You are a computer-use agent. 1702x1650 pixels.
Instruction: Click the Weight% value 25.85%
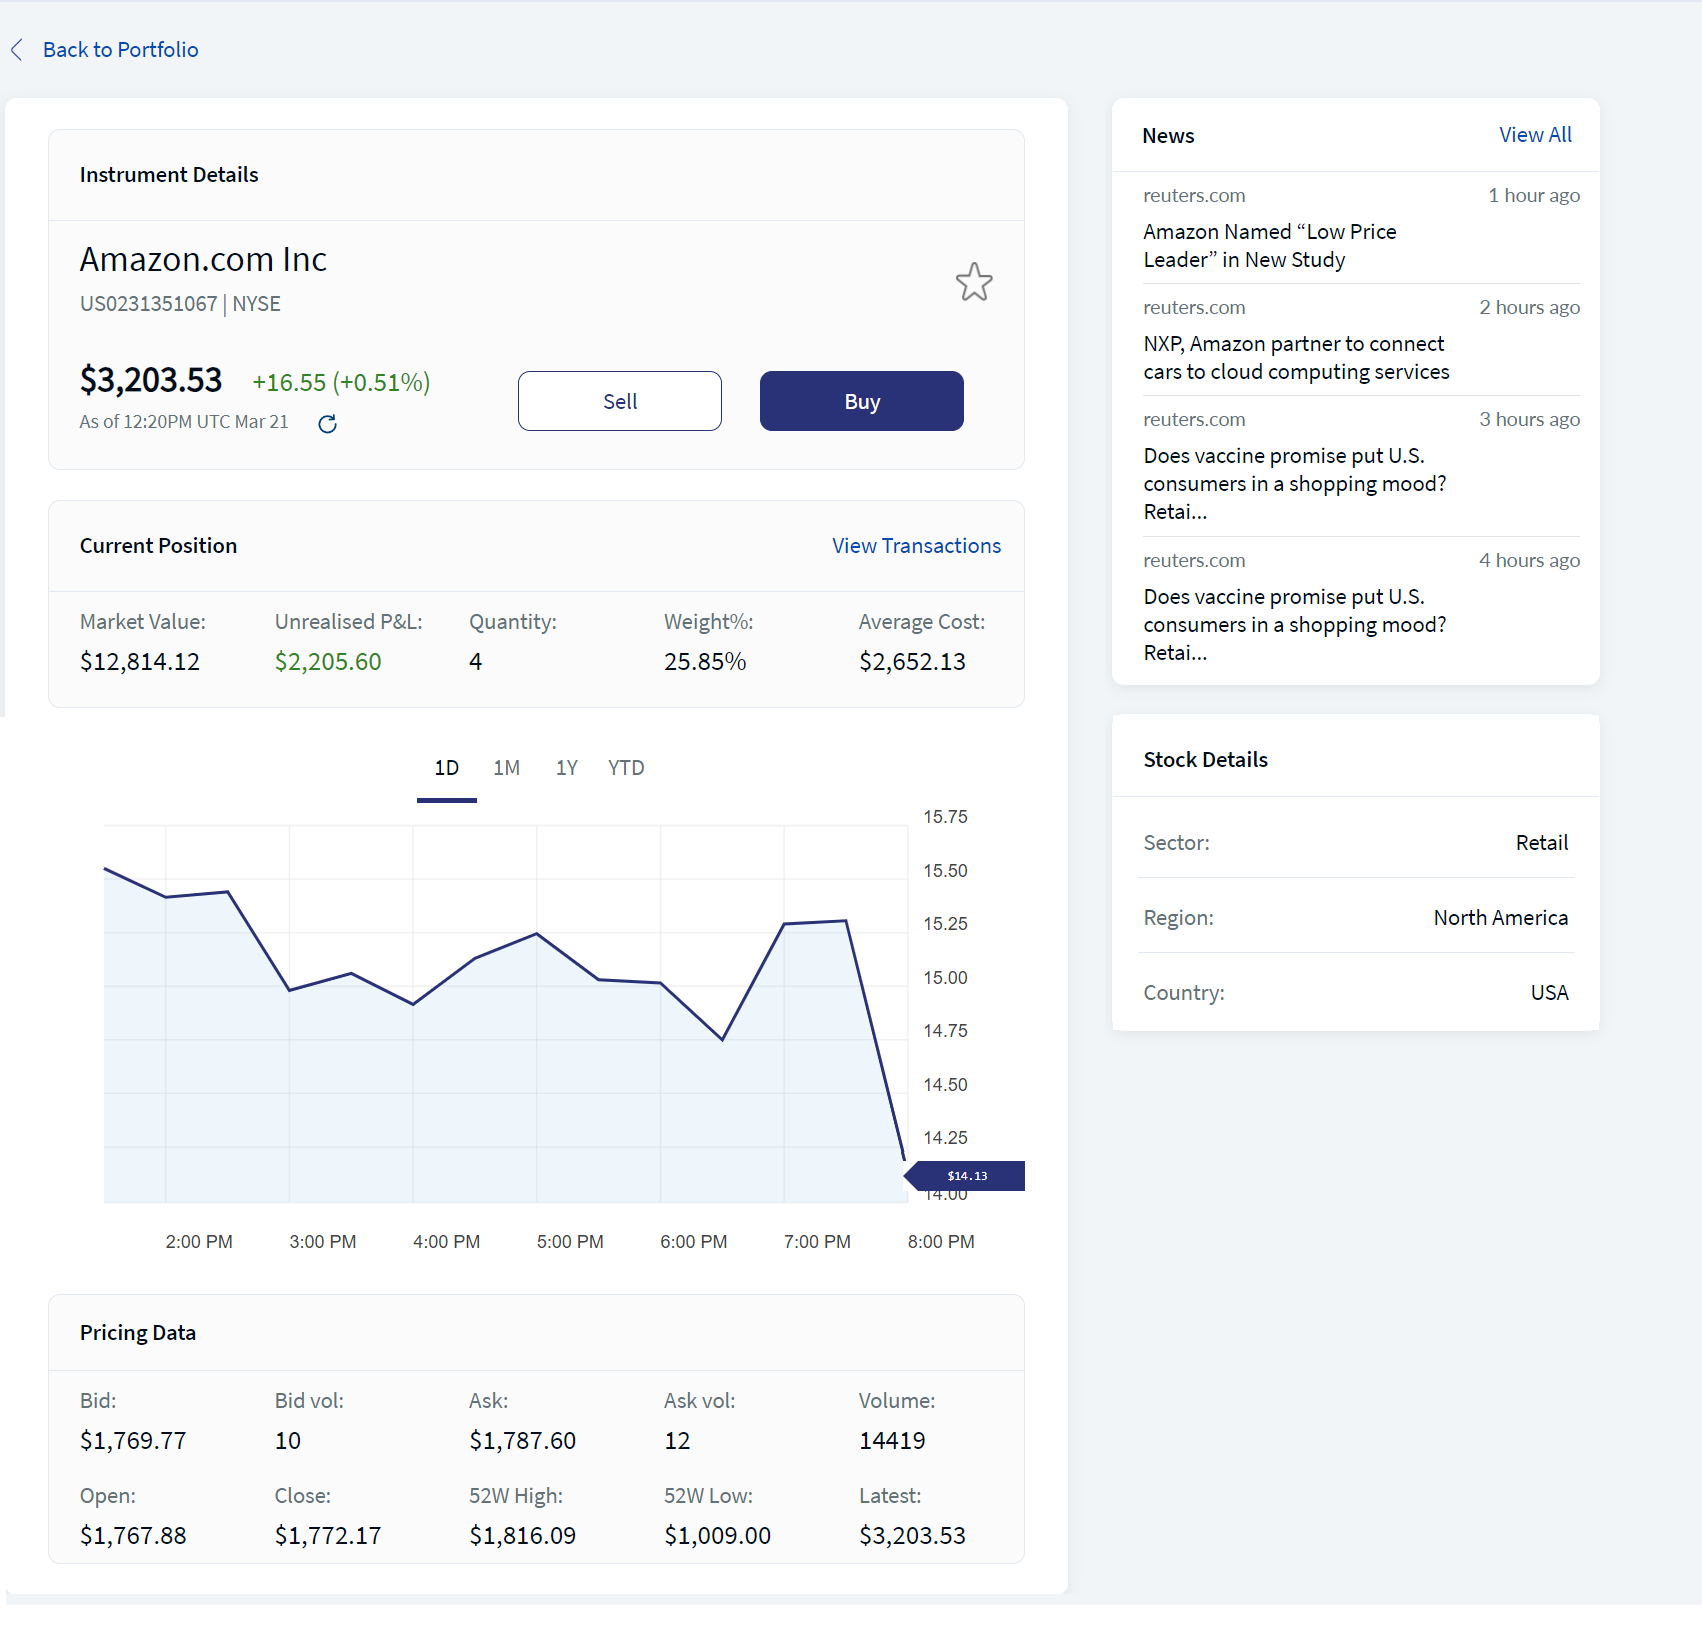[x=705, y=662]
